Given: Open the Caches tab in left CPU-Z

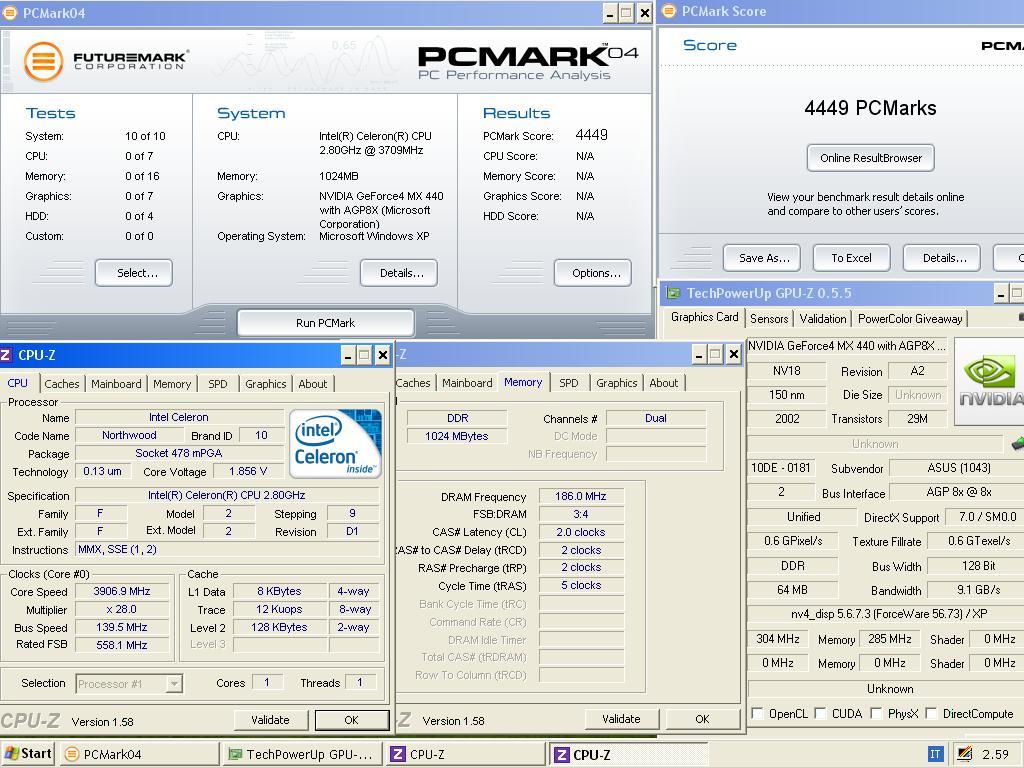Looking at the screenshot, I should (61, 384).
